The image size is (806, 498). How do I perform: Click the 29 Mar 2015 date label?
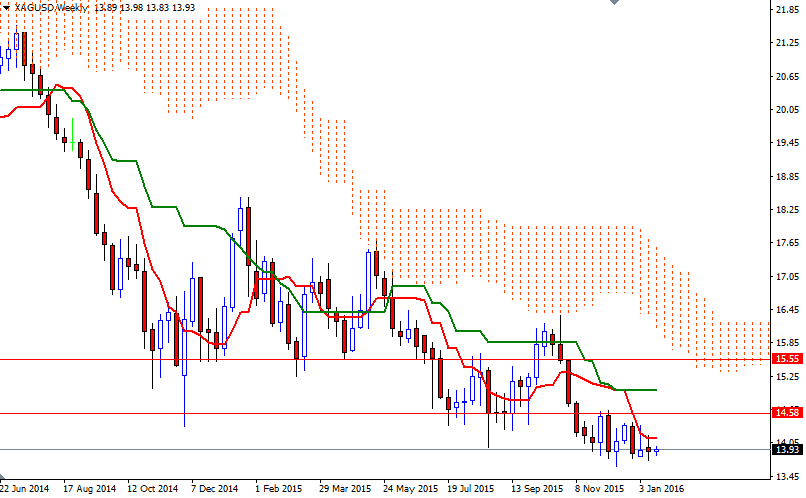345,488
